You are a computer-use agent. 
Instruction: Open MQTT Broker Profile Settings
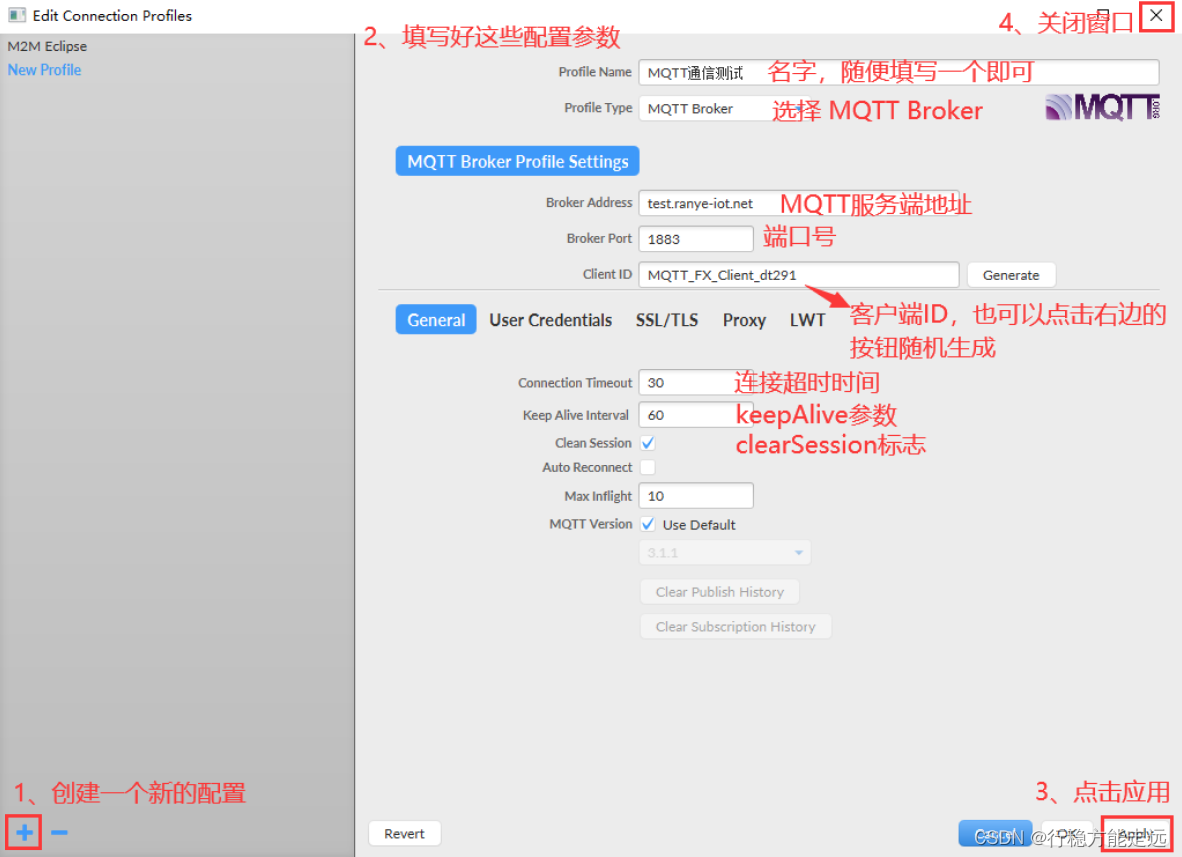coord(517,160)
